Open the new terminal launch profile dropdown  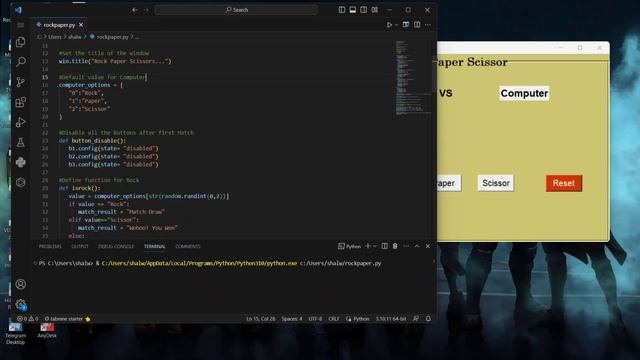point(375,246)
